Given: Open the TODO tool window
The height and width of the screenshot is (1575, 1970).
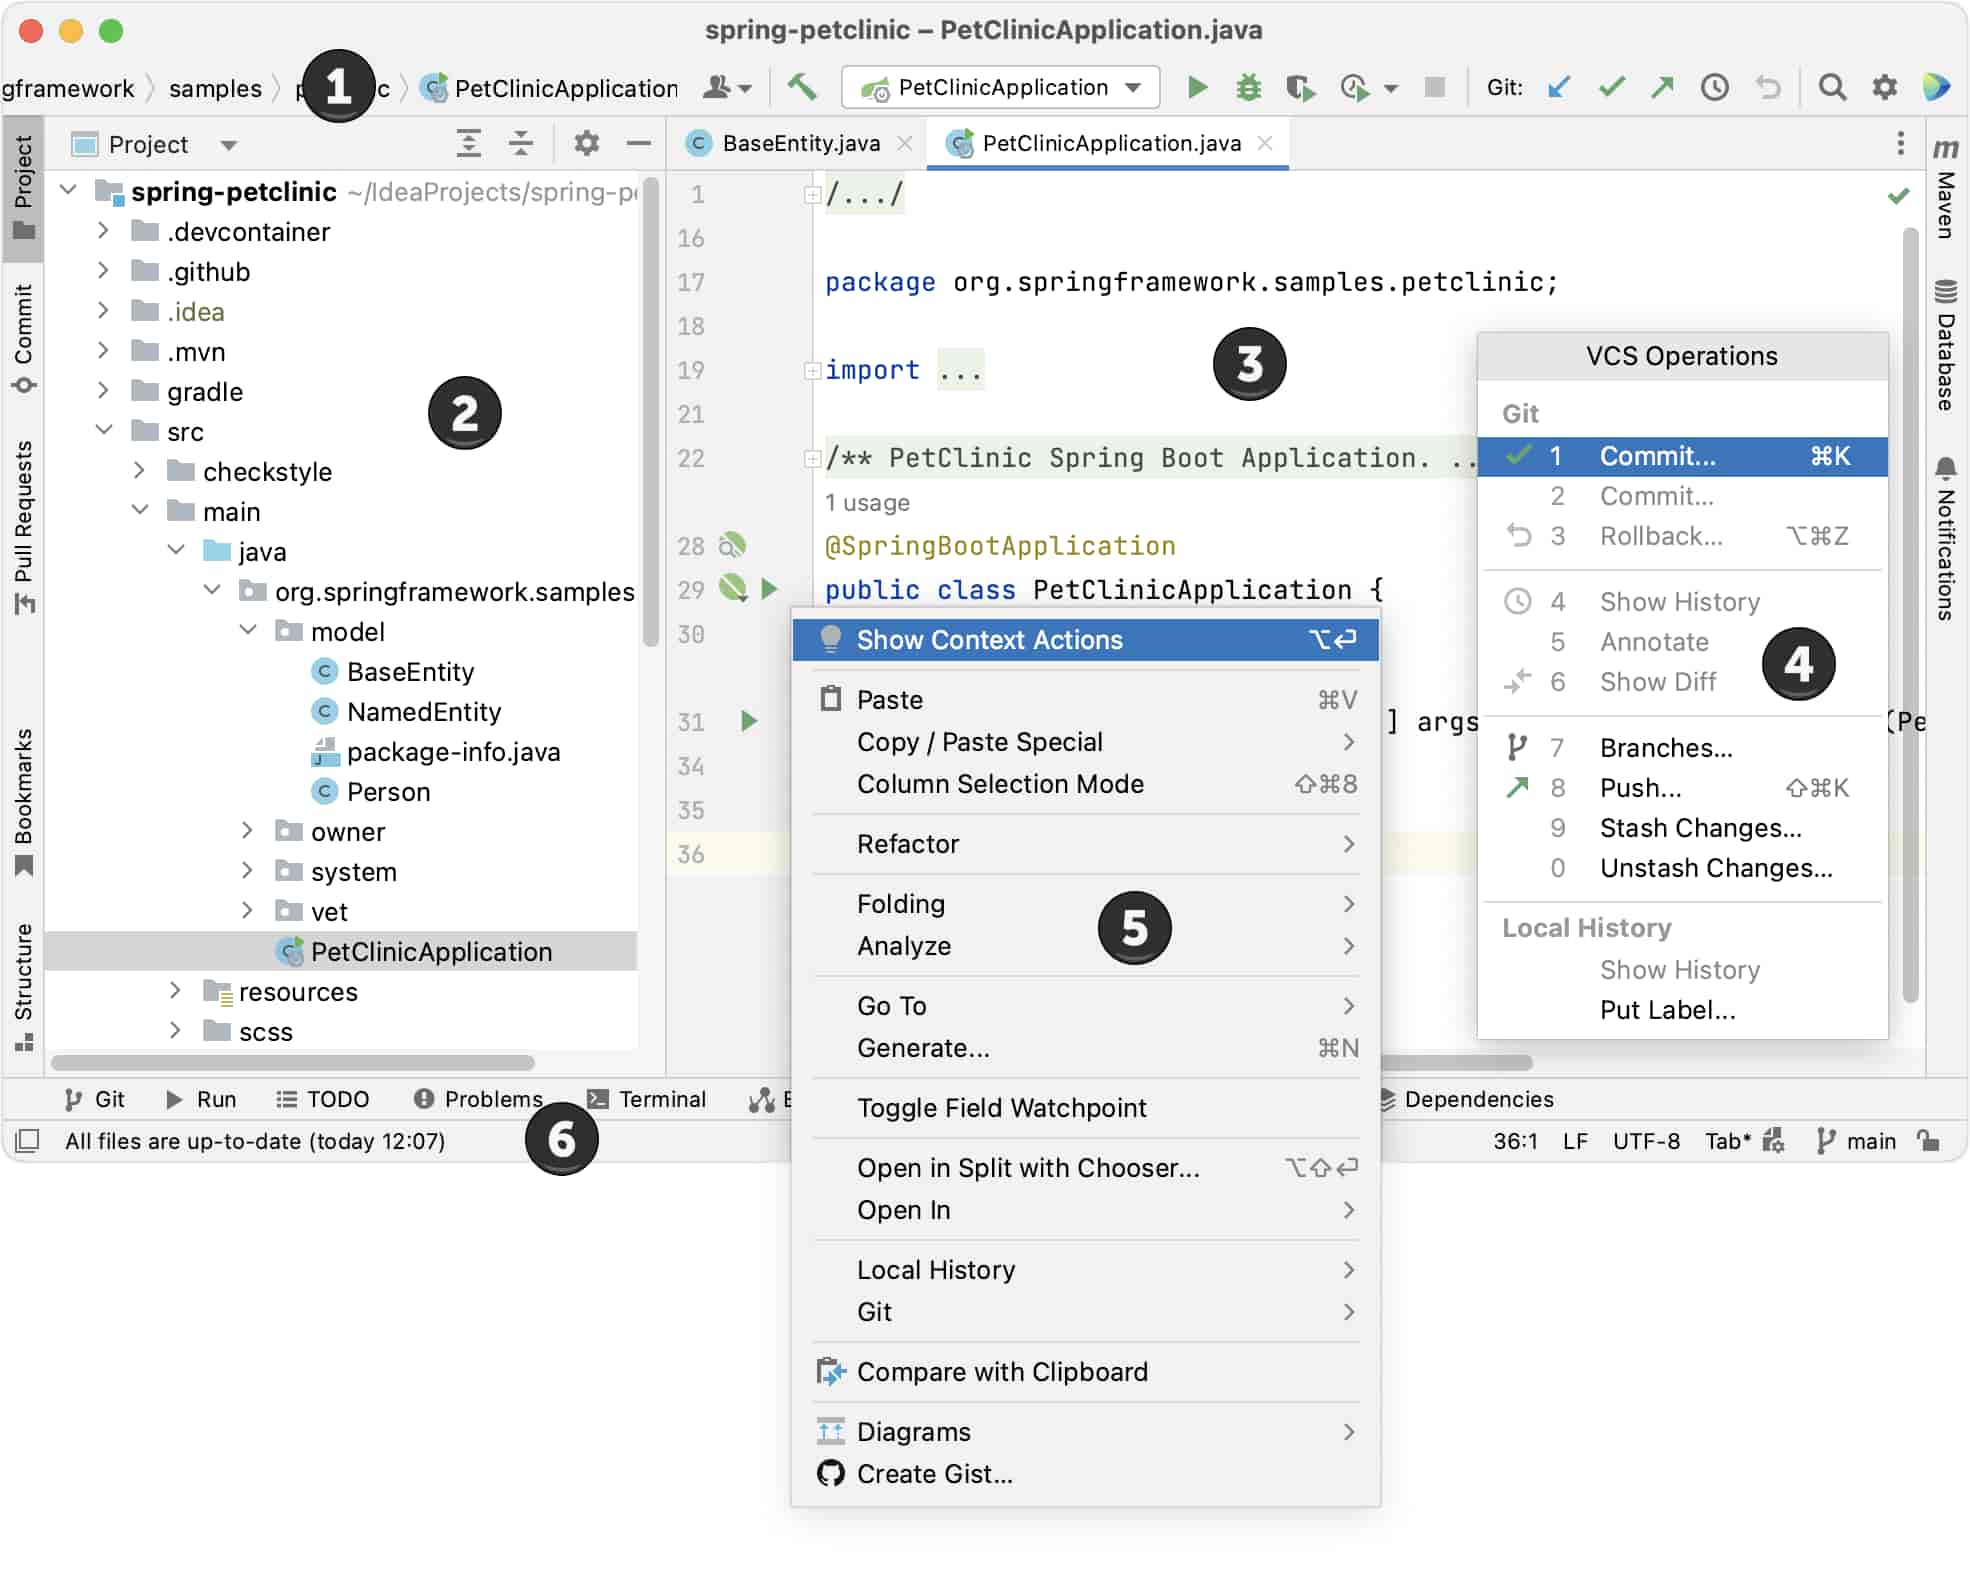Looking at the screenshot, I should pos(322,1099).
